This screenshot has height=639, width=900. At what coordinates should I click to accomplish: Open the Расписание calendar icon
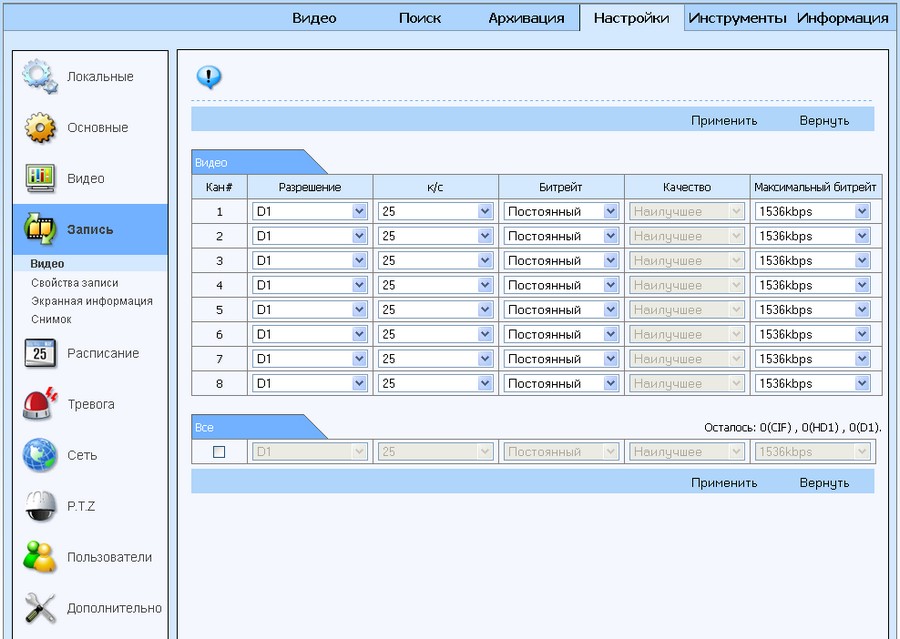point(40,353)
